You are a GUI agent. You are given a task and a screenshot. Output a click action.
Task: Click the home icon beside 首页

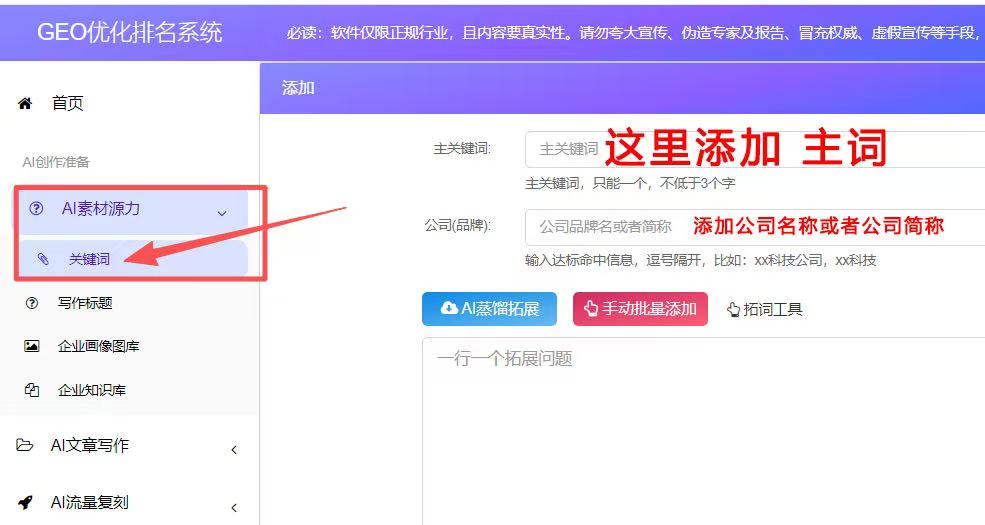[x=26, y=103]
